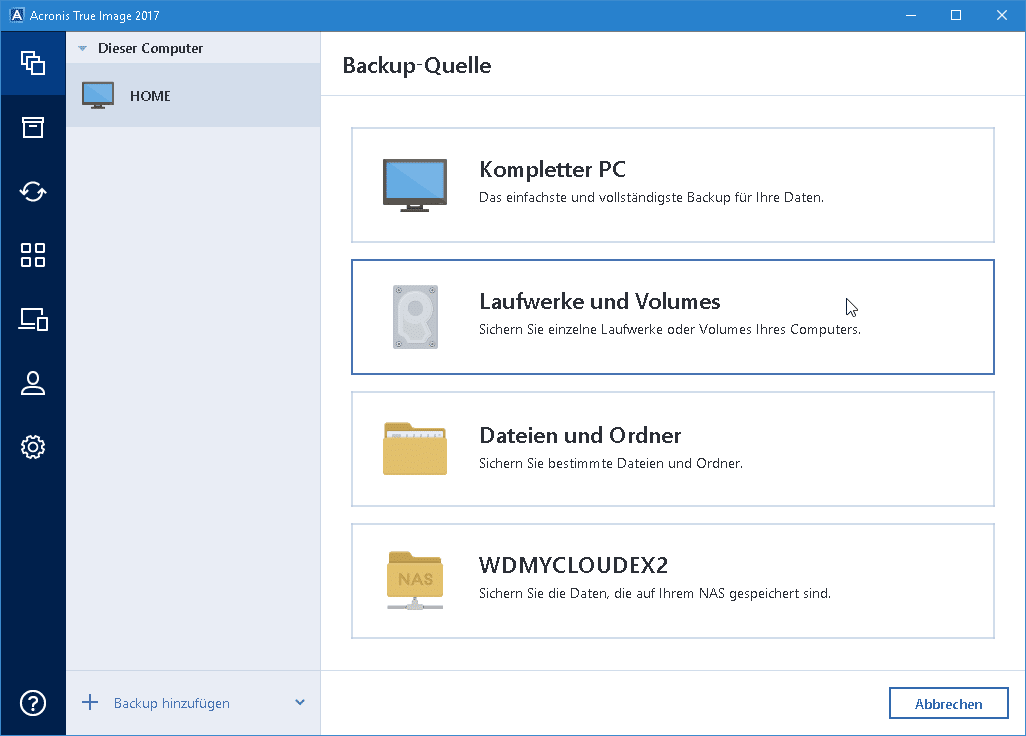Open the Sync section icon
The height and width of the screenshot is (736, 1026).
pos(33,192)
